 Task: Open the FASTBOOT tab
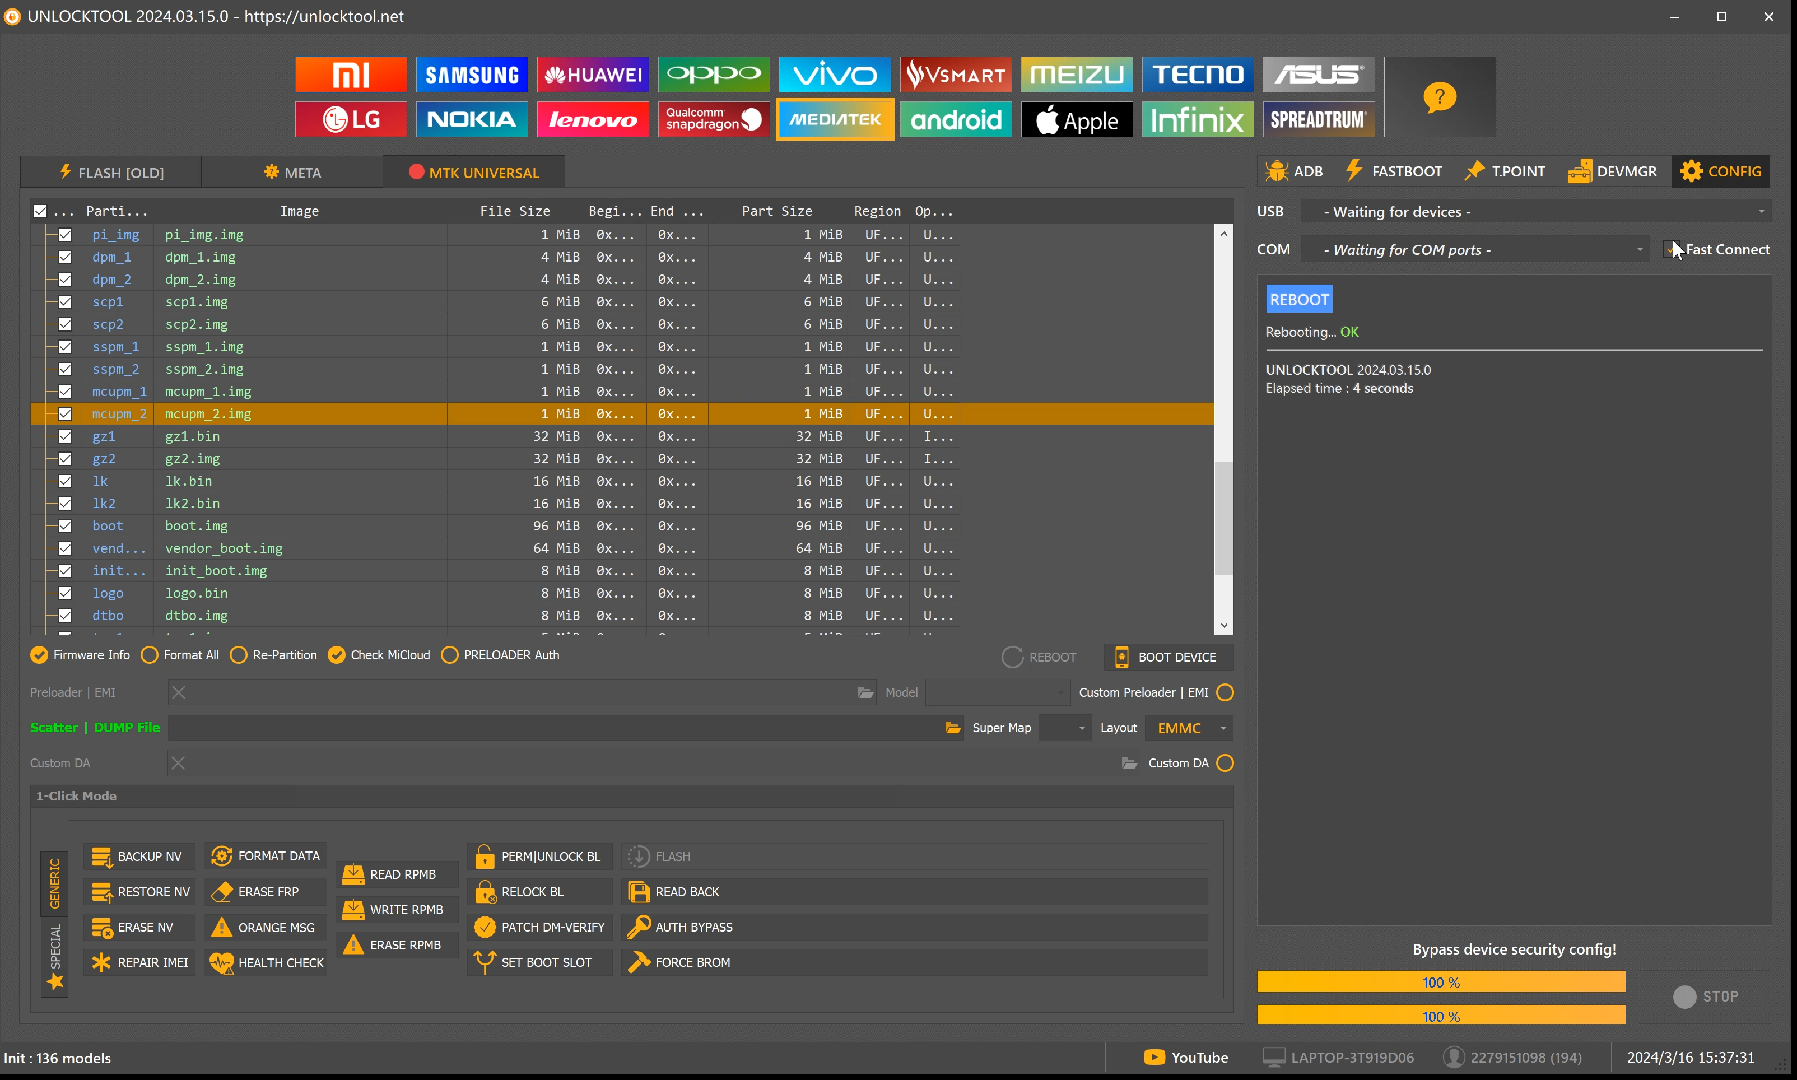click(1394, 171)
